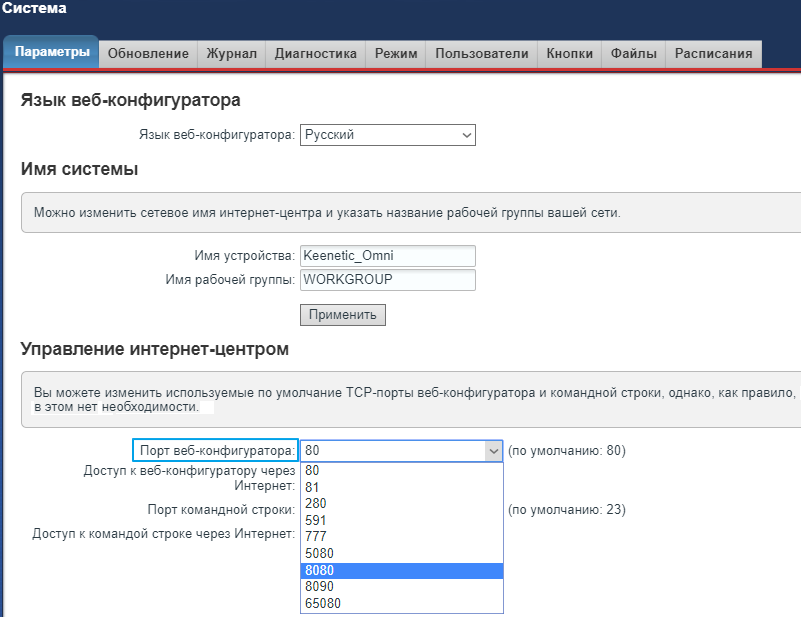Go to the Диагностика tab
Screen dimensions: 801x617
pos(315,54)
